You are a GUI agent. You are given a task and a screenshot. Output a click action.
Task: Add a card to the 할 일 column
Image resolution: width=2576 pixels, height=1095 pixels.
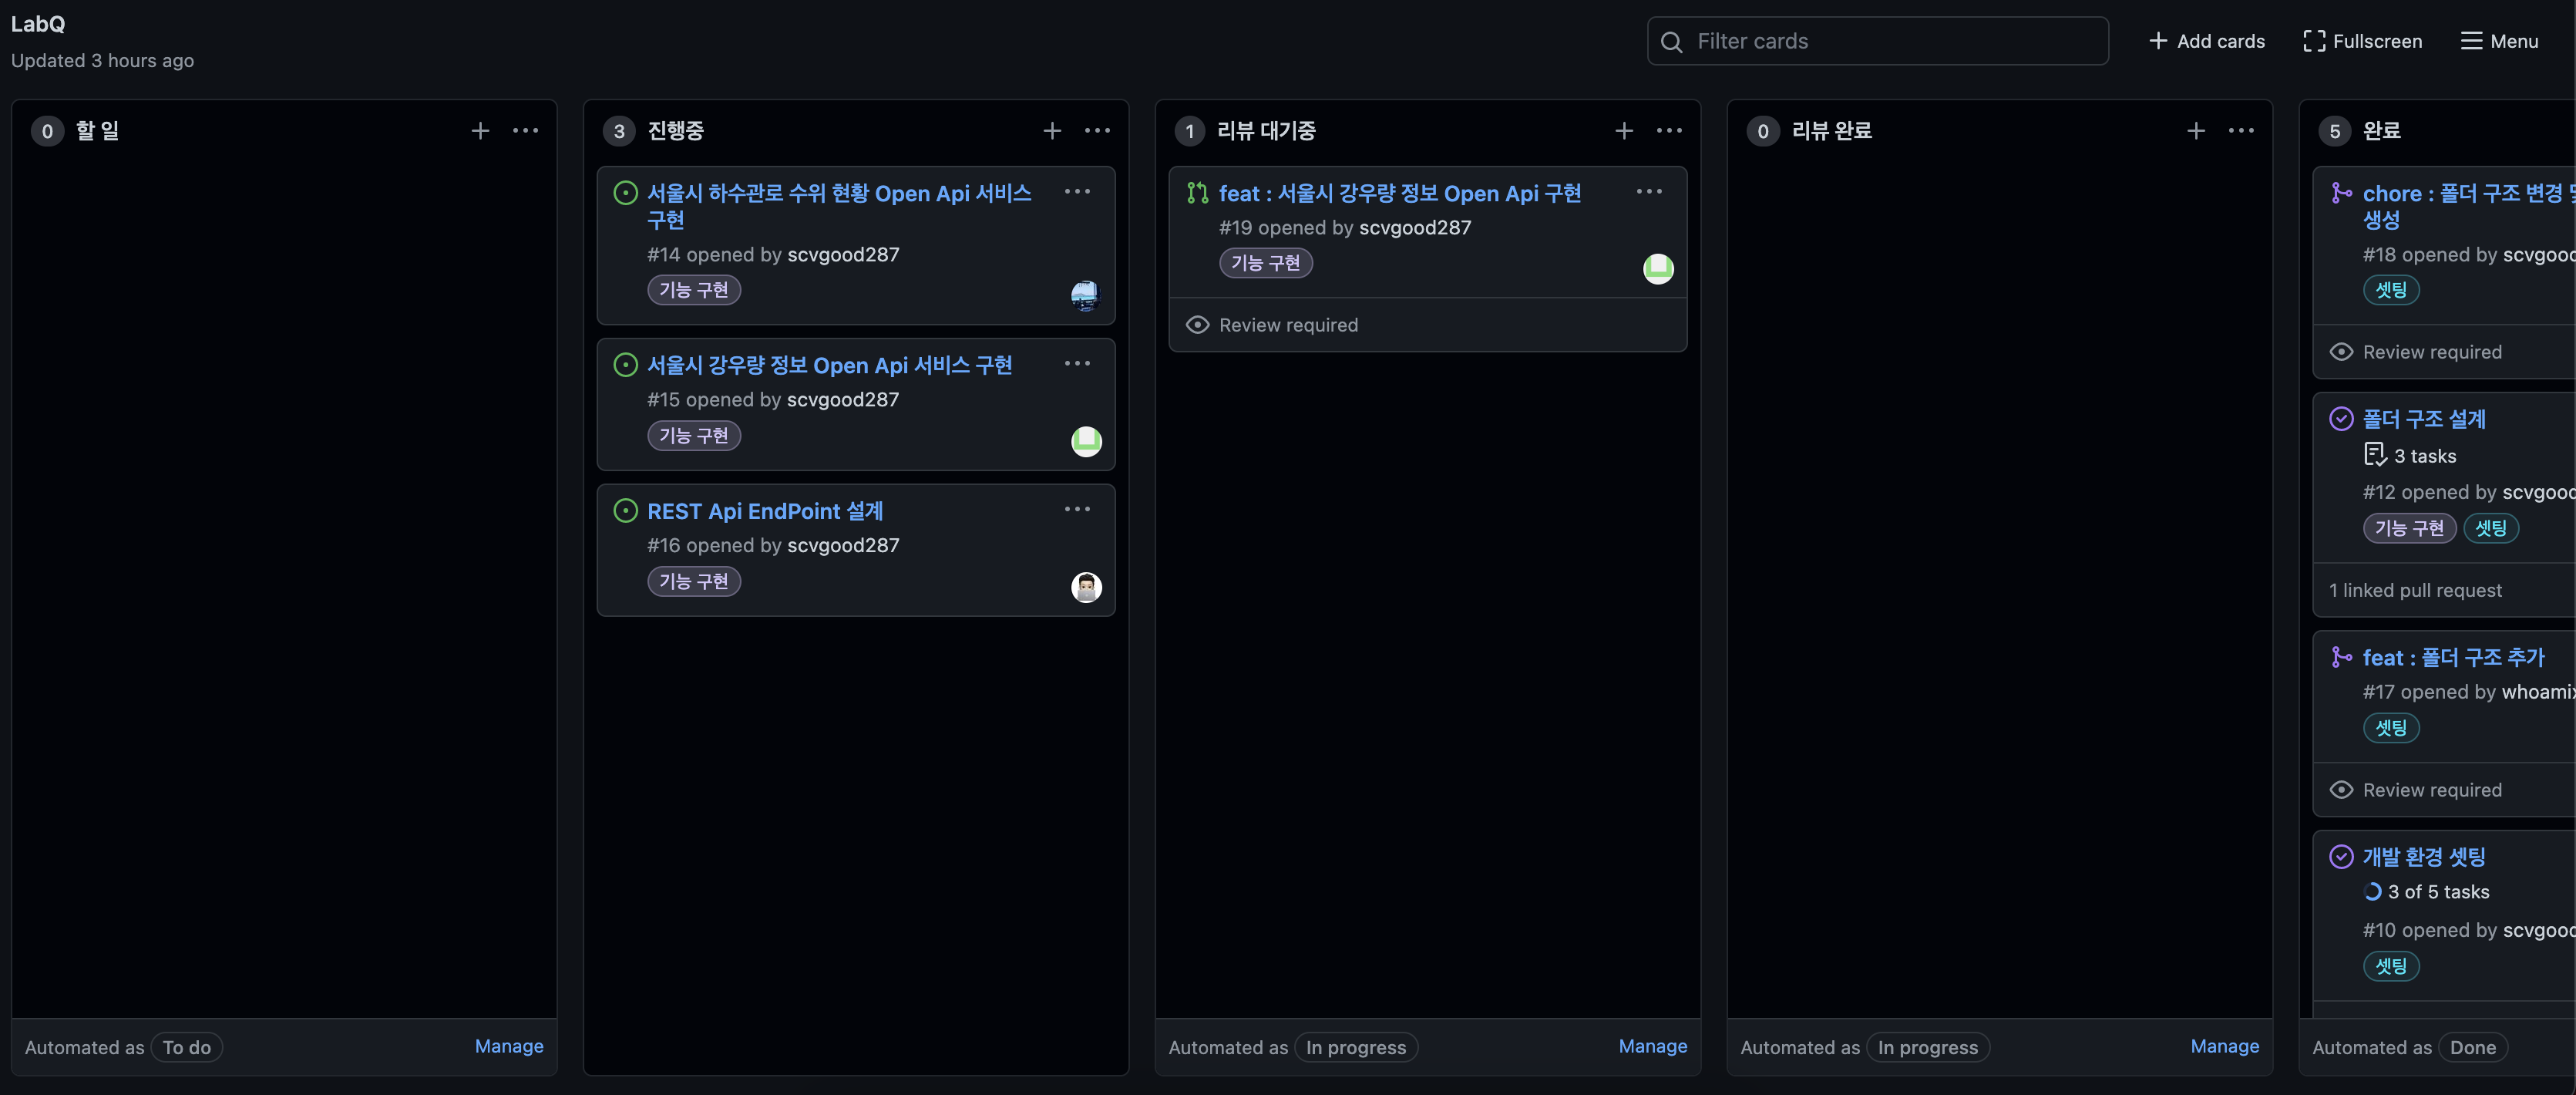(x=480, y=131)
